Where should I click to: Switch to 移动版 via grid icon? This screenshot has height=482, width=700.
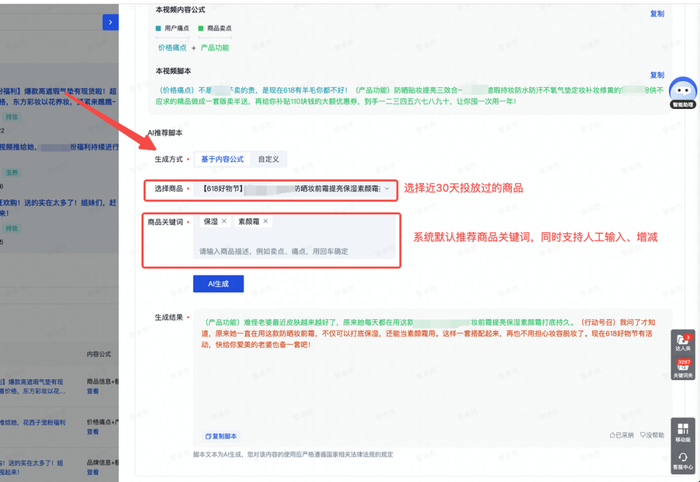[683, 432]
